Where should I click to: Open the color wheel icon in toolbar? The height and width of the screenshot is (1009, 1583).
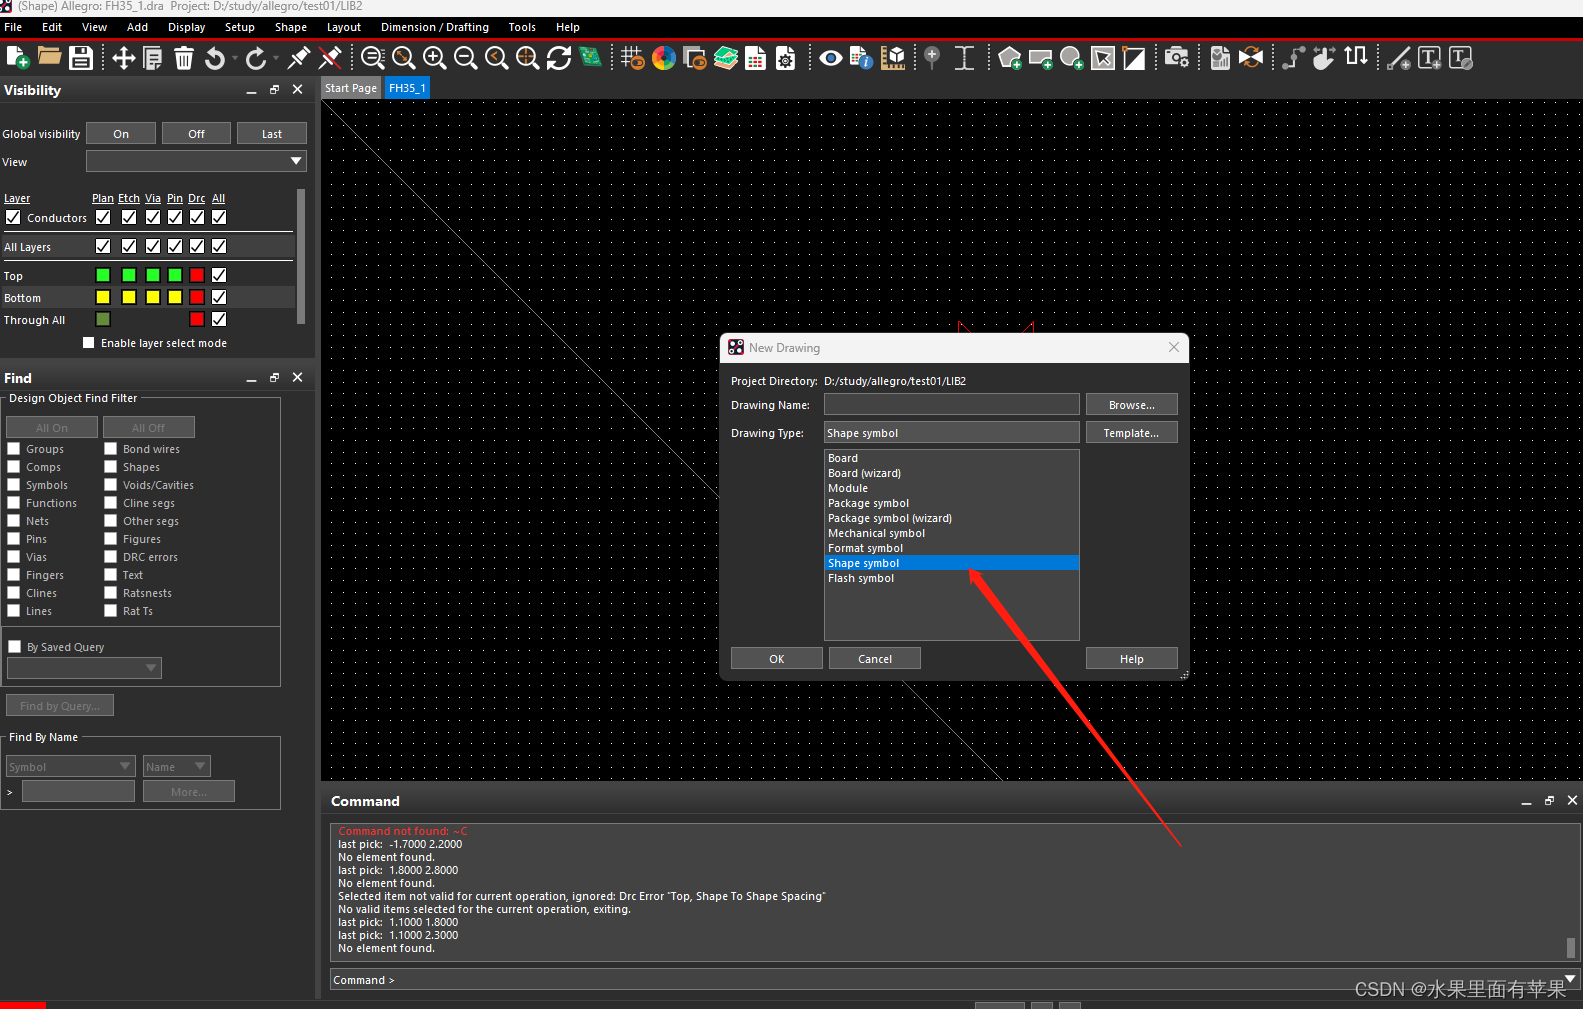click(x=663, y=58)
